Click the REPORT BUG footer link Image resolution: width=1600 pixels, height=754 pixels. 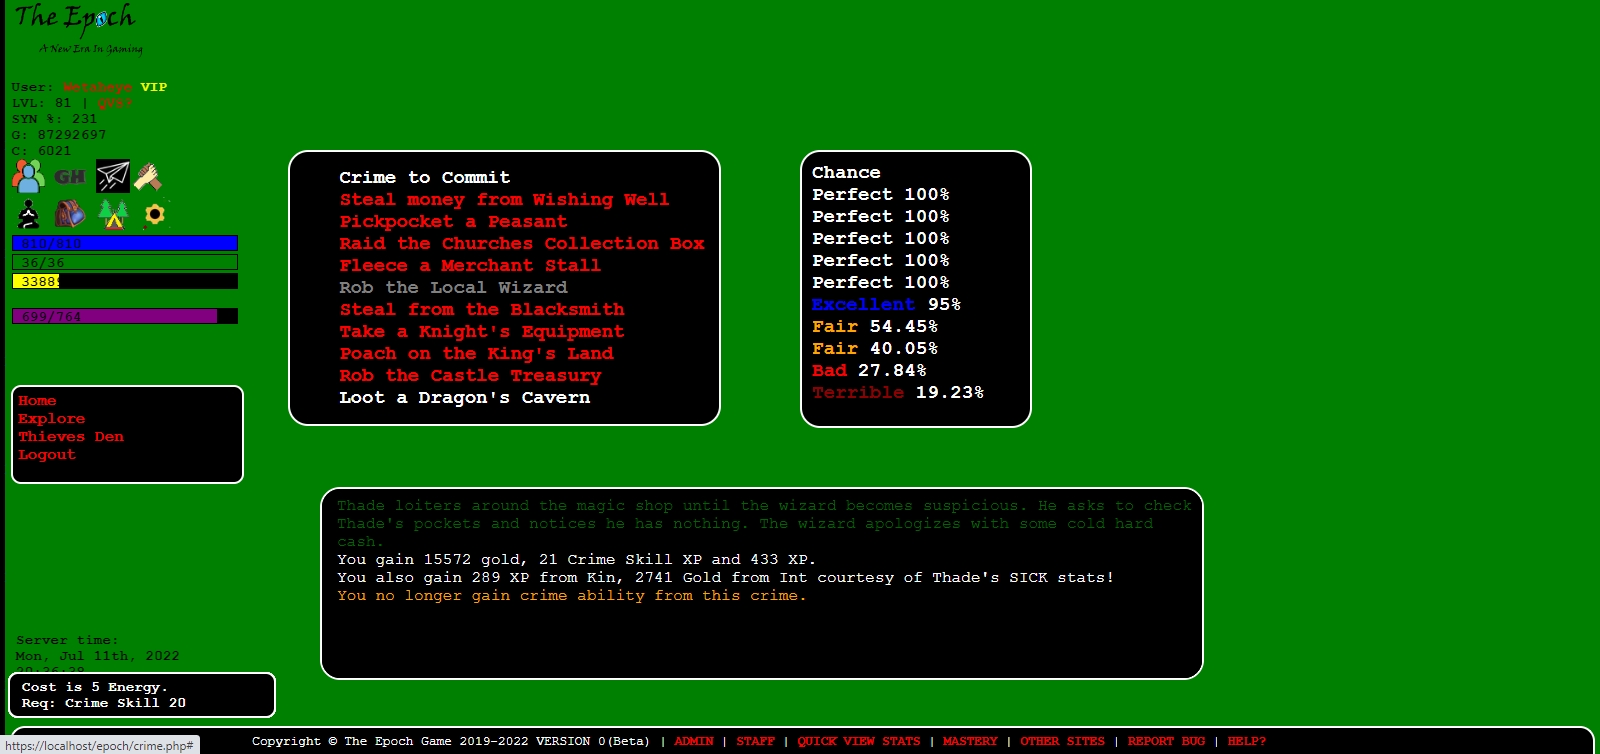pos(1166,742)
